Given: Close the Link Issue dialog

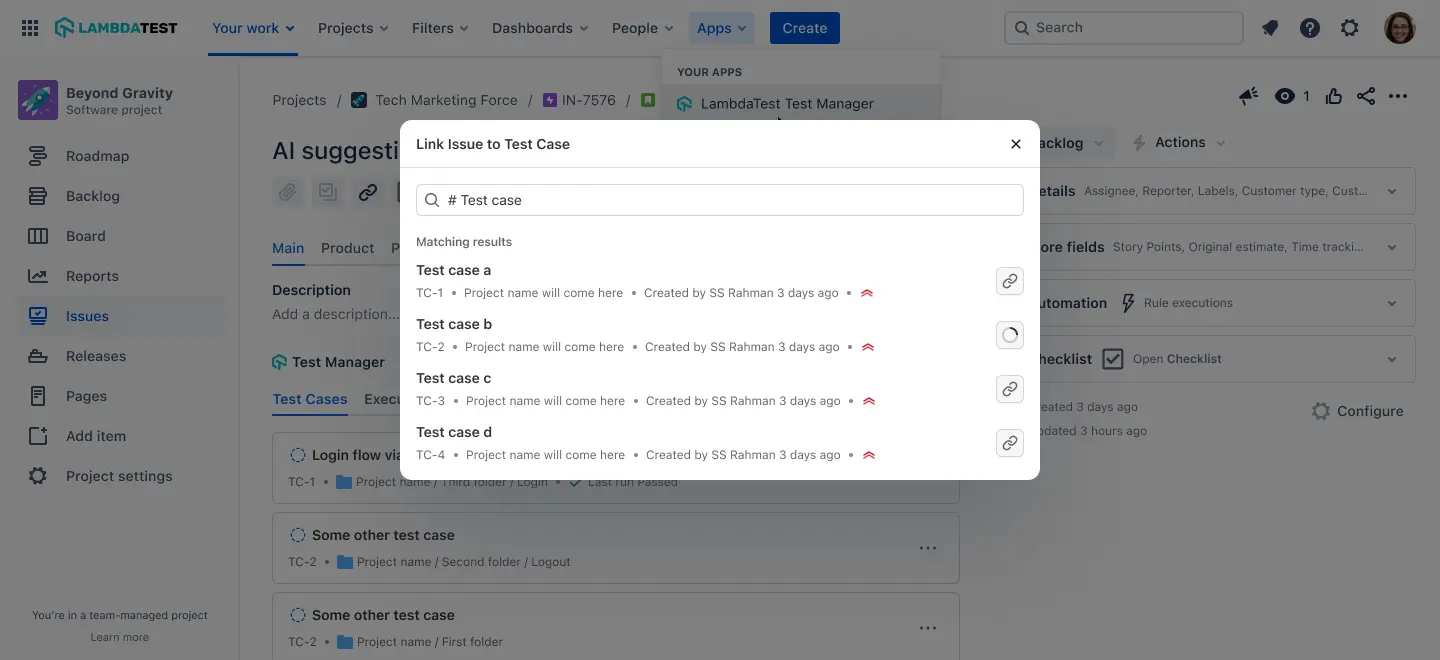Looking at the screenshot, I should pyautogui.click(x=1016, y=144).
